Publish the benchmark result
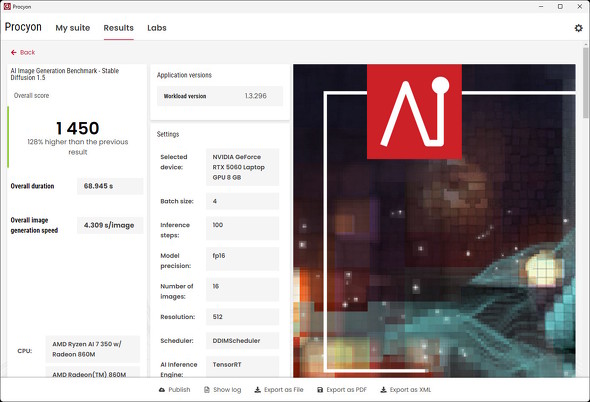The height and width of the screenshot is (402, 590). (175, 390)
